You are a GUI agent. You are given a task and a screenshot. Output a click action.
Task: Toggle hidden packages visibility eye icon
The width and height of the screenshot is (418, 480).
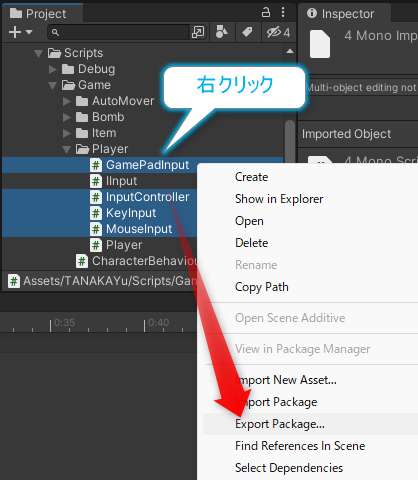tap(278, 32)
